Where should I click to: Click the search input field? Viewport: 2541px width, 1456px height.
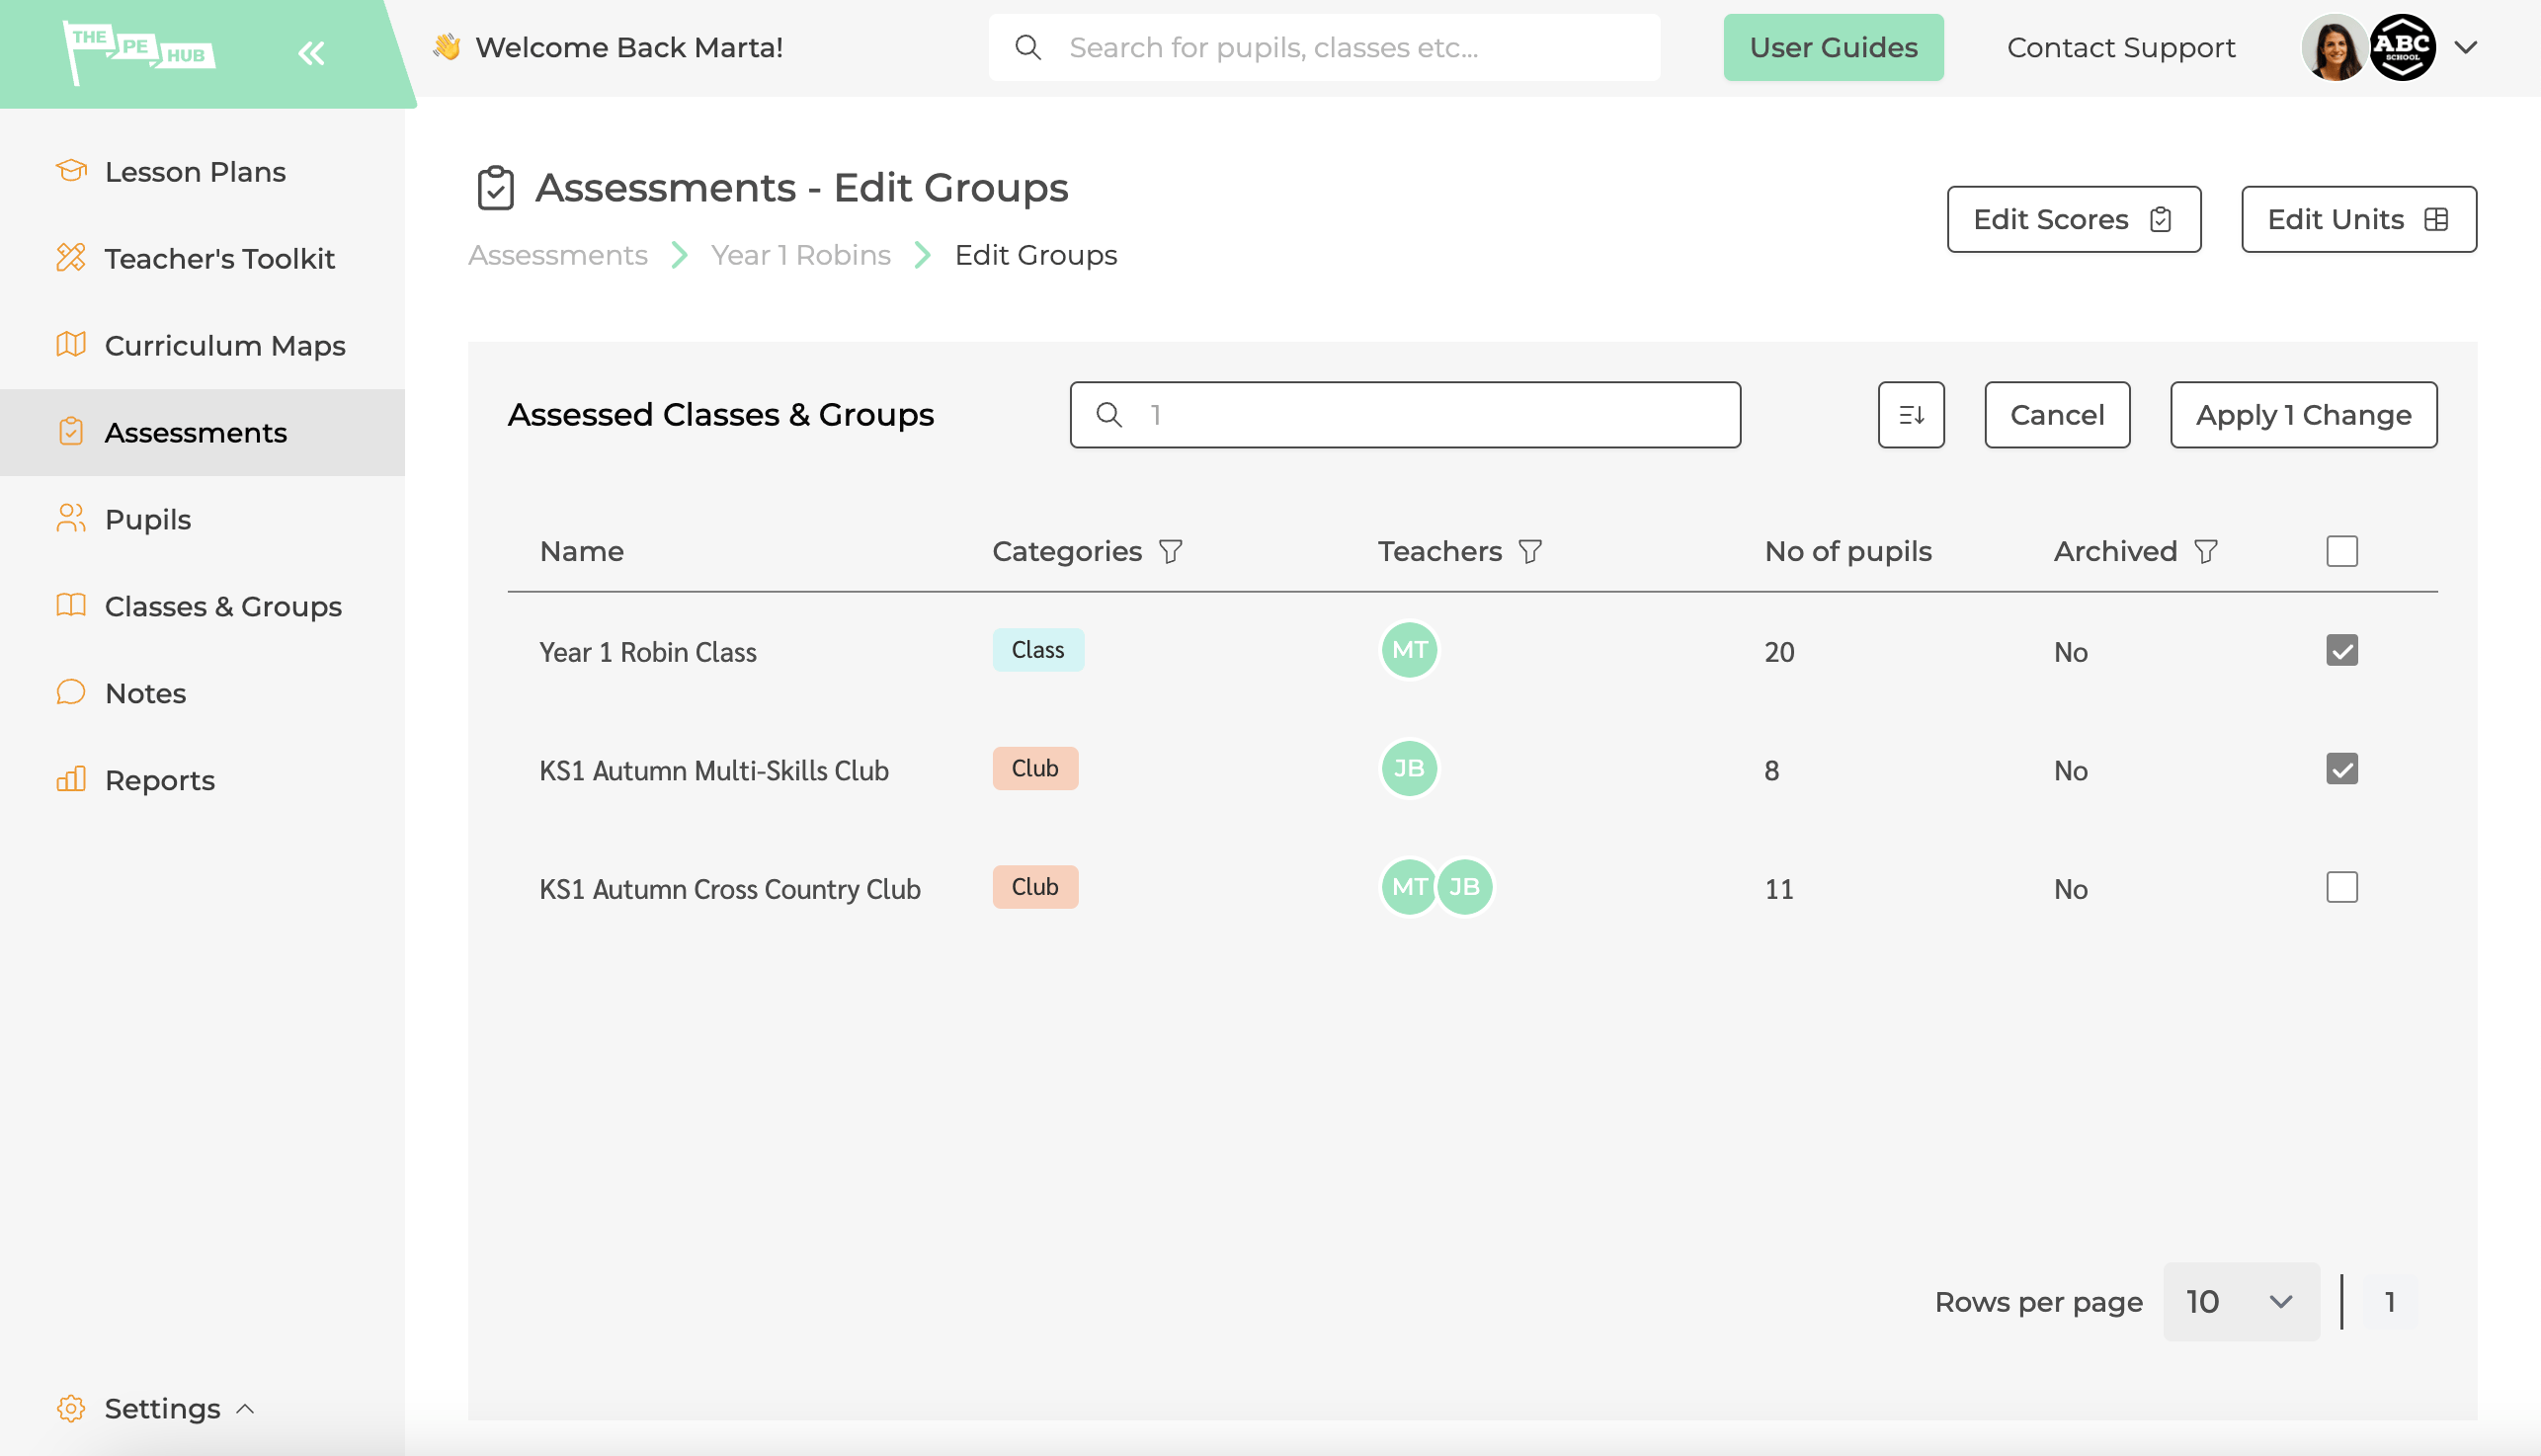click(x=1405, y=414)
